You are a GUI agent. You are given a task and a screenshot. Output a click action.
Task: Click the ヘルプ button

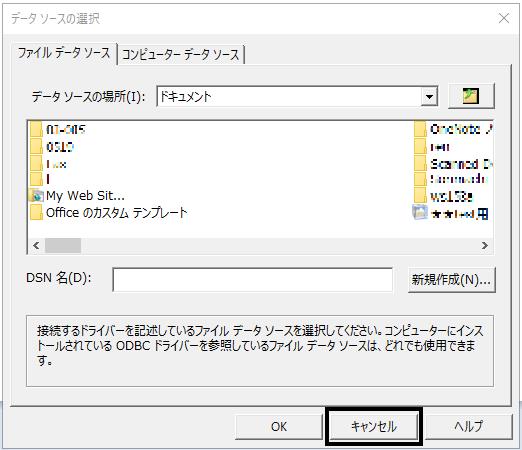pos(468,427)
